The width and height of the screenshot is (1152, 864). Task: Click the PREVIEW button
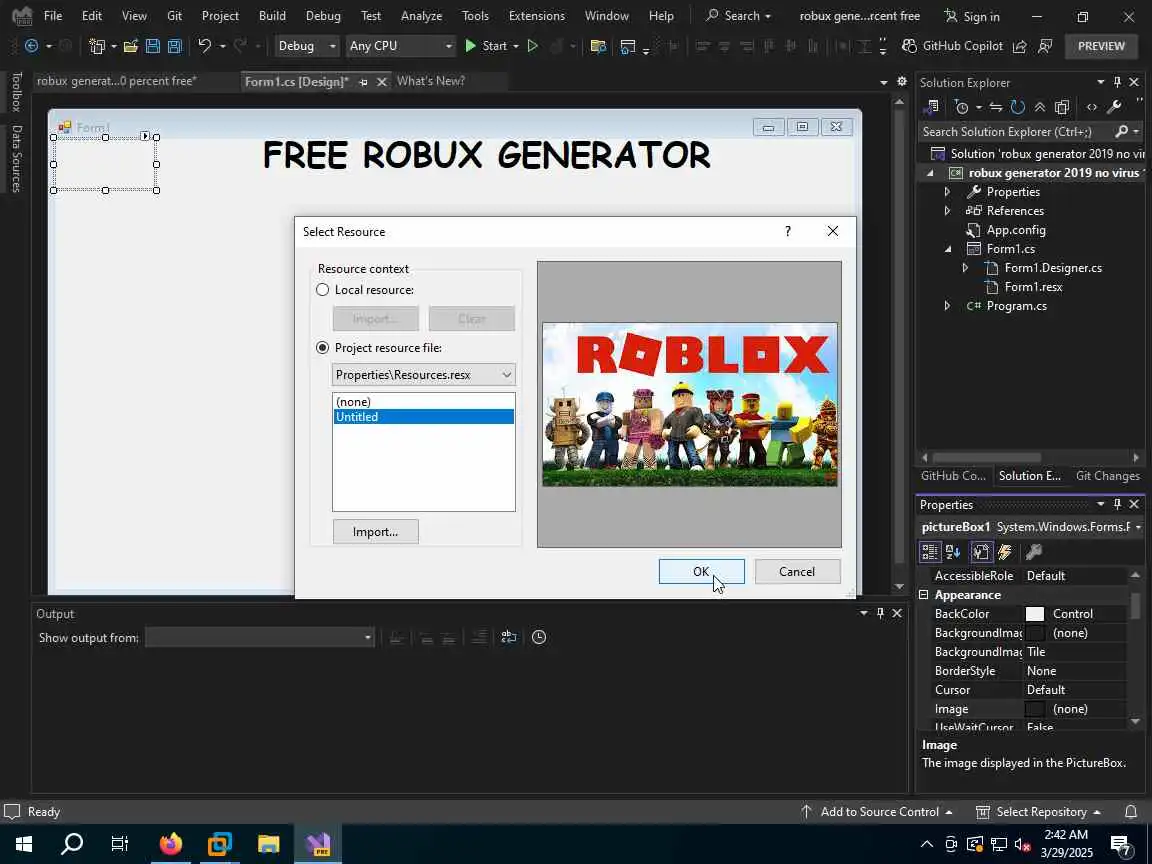click(1101, 46)
